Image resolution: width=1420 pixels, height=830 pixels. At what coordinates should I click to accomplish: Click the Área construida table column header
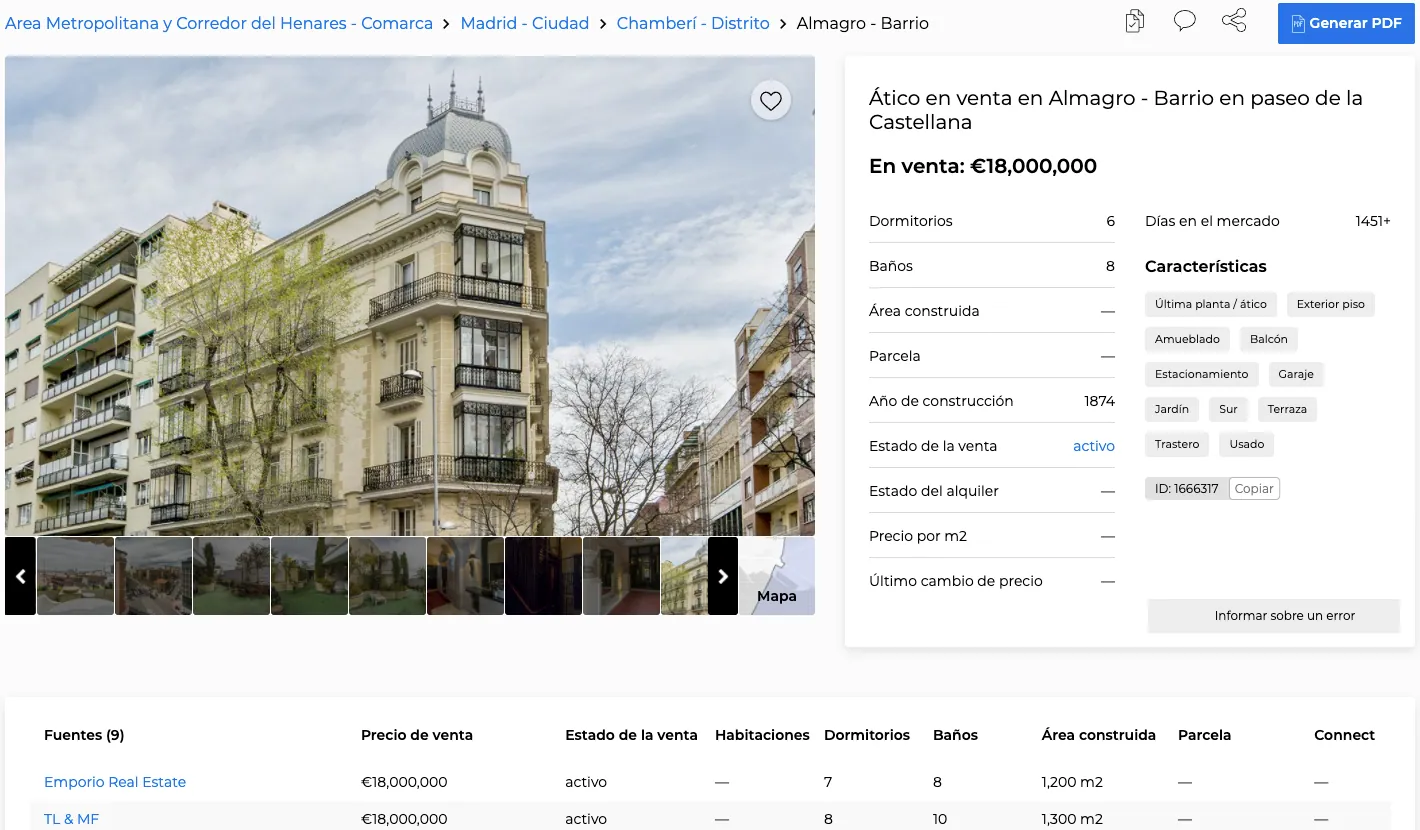click(x=1099, y=735)
